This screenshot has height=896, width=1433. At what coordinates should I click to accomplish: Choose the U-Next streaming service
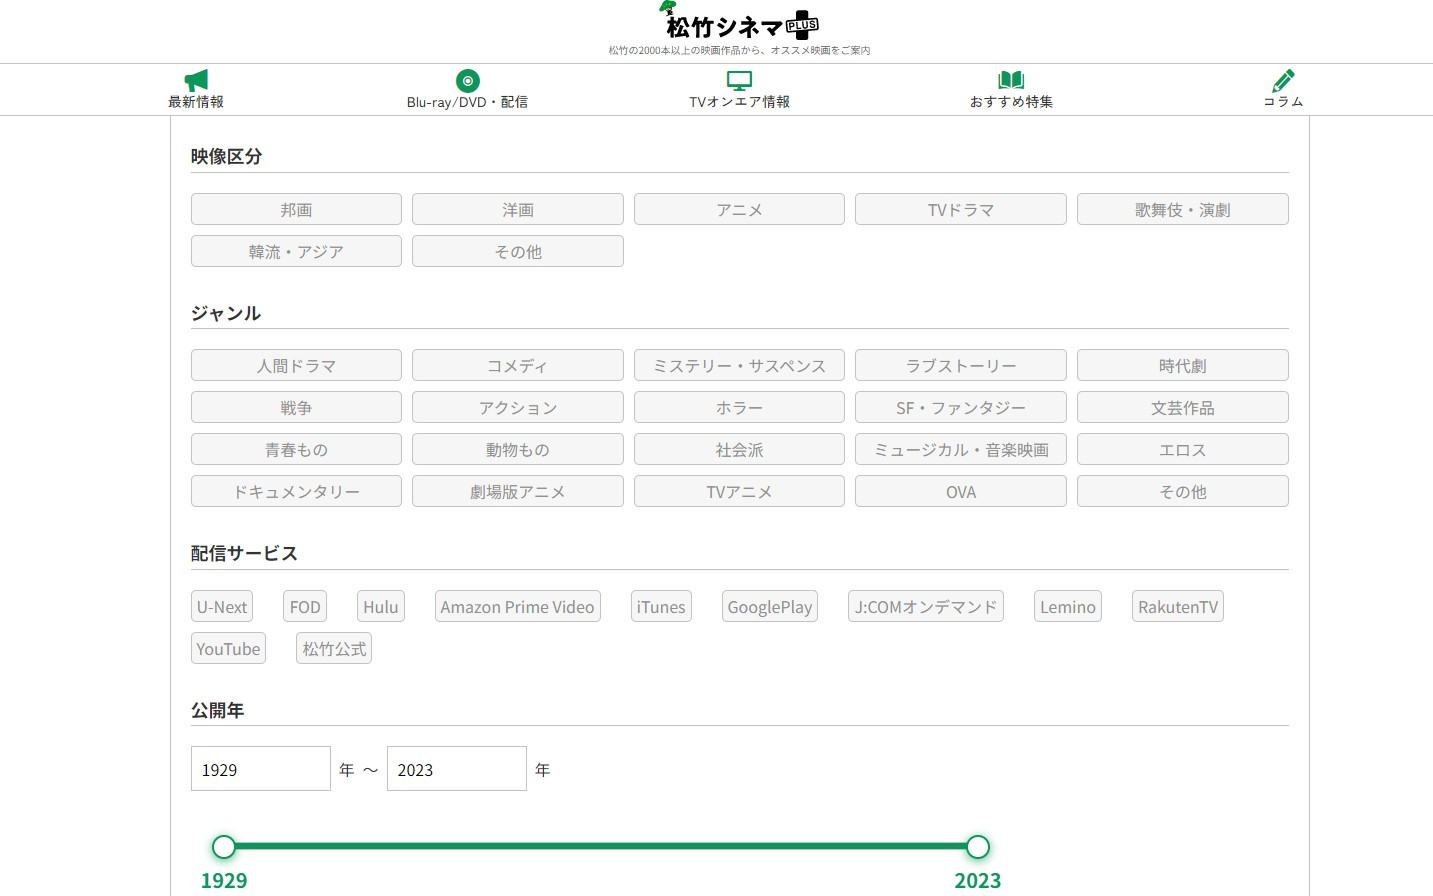coord(222,607)
